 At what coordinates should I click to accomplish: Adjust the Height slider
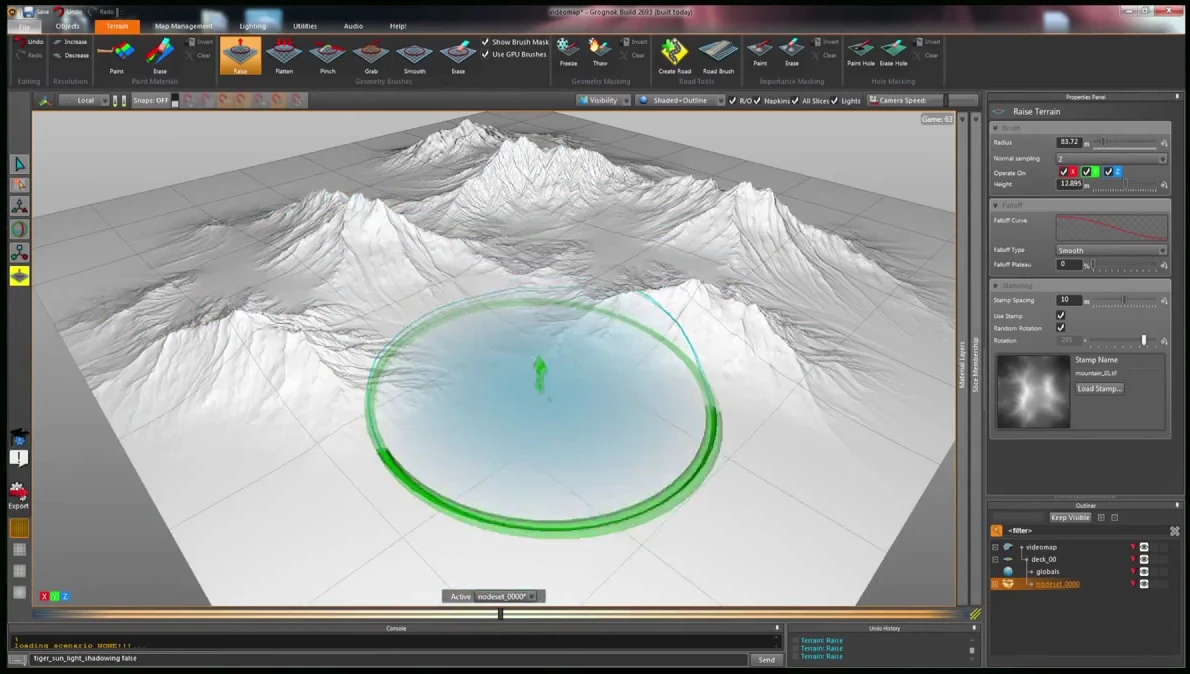[1125, 184]
